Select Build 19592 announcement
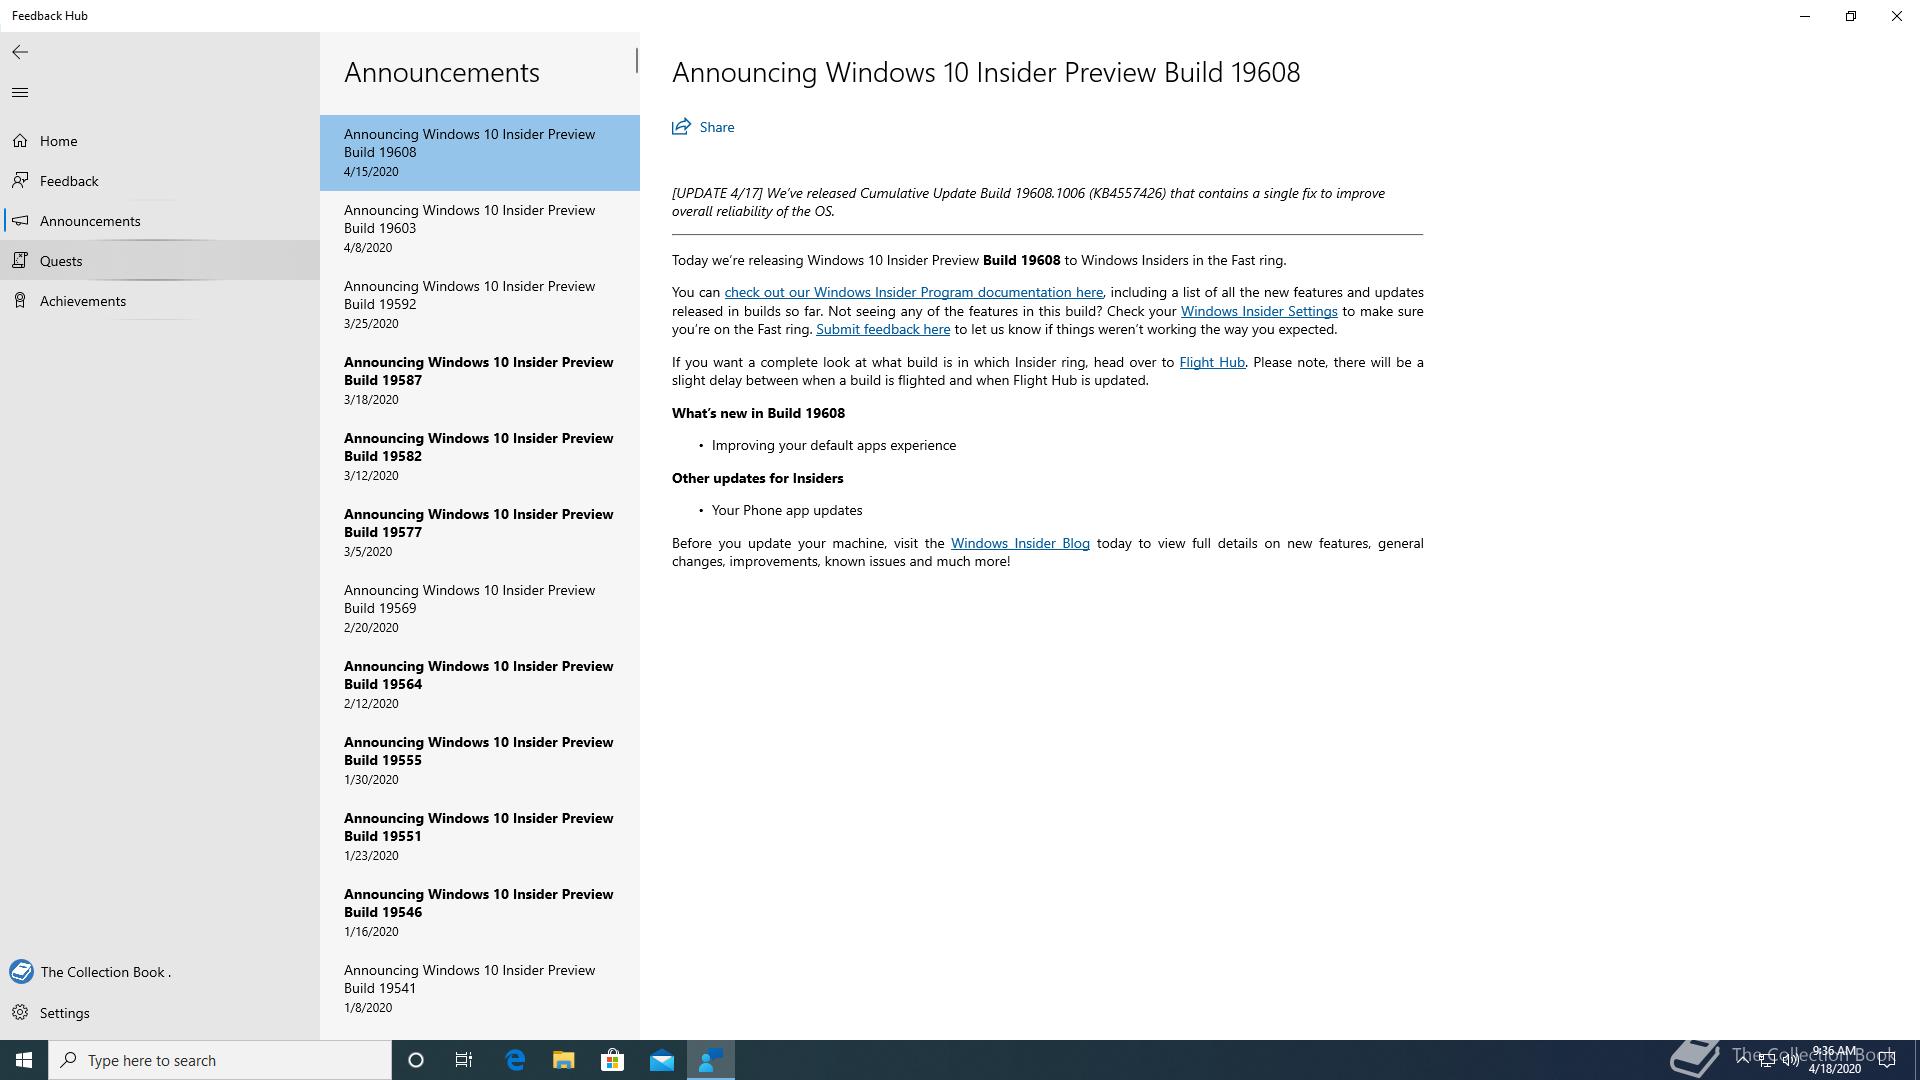Screen dimensions: 1920x1080 point(480,305)
